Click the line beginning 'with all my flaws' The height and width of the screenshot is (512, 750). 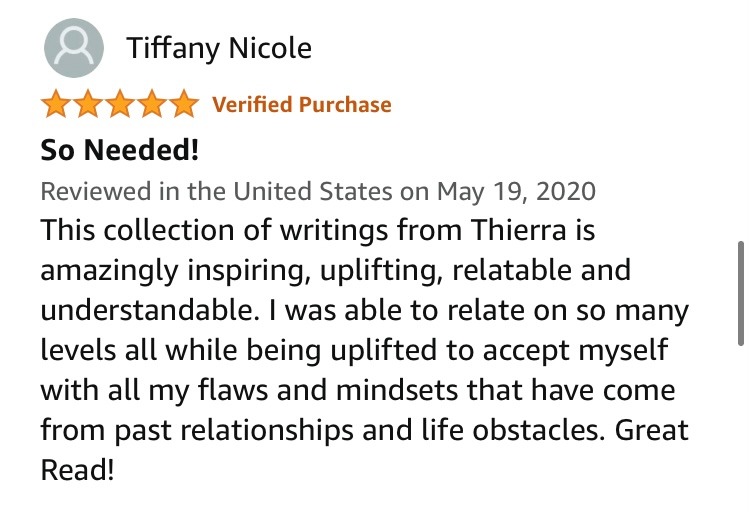(358, 391)
